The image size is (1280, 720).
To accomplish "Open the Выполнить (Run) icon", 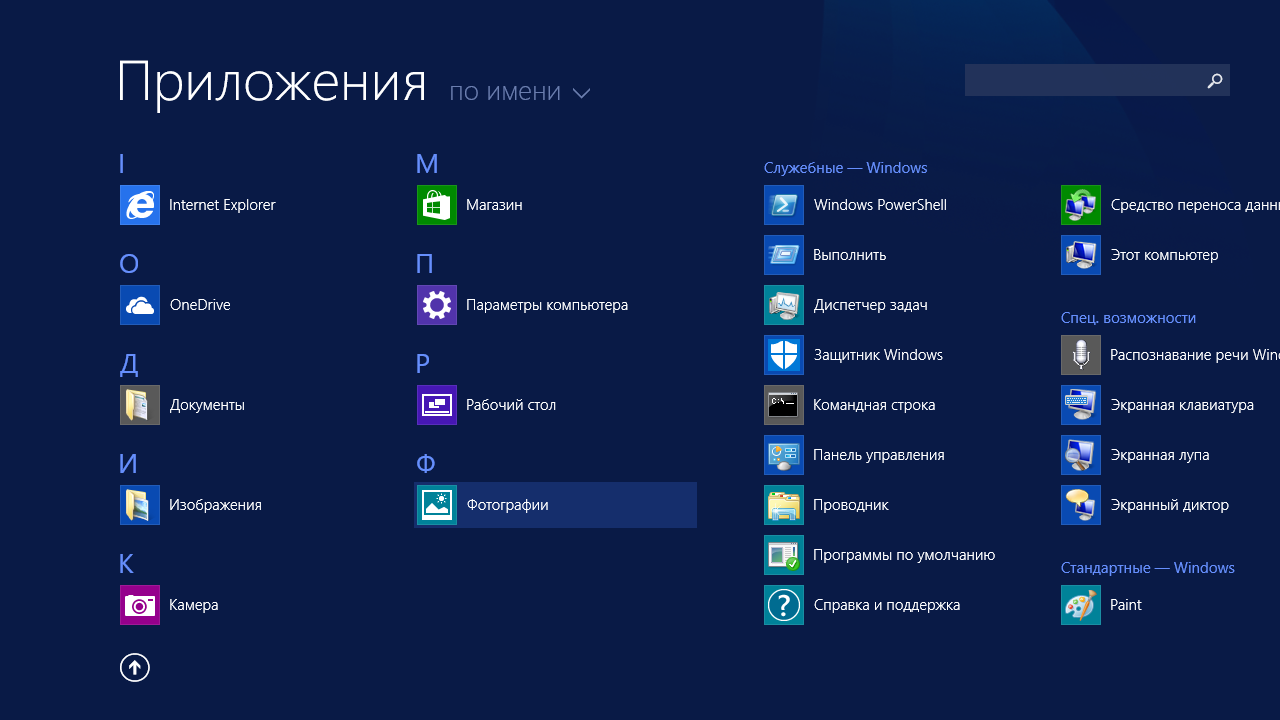I will [x=784, y=255].
